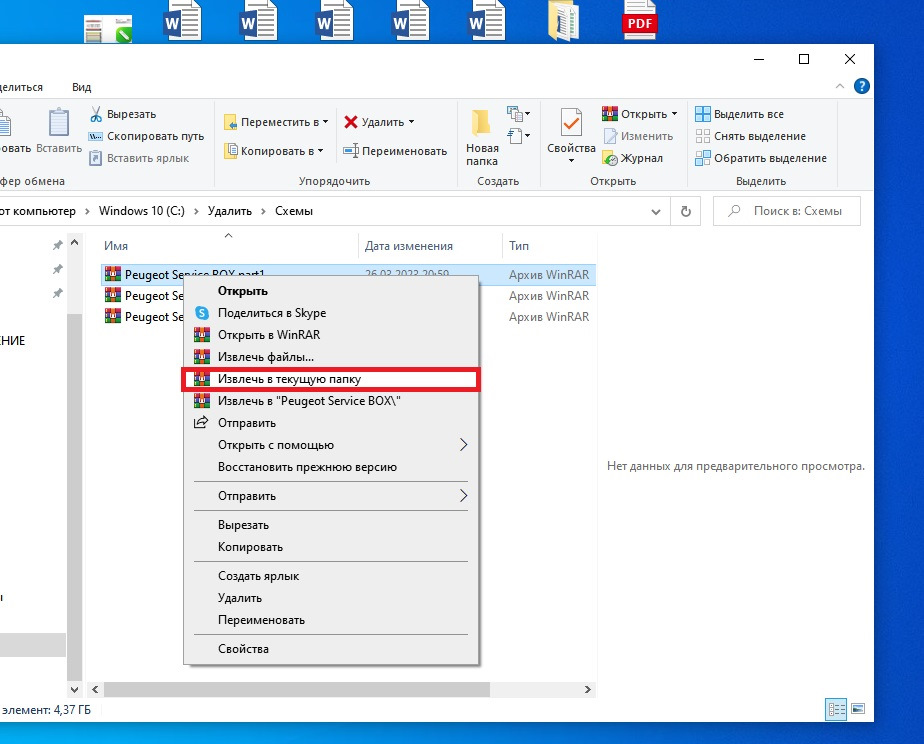Click Вставить ярлык in the ribbon

point(139,158)
